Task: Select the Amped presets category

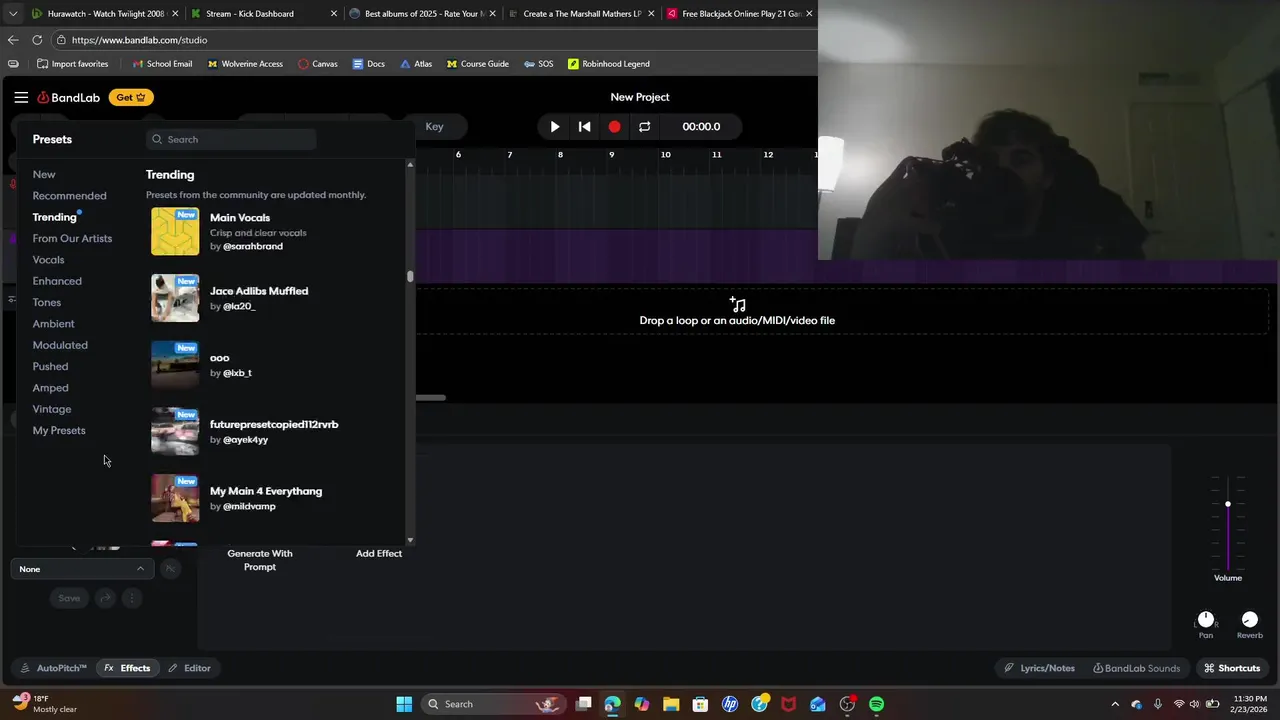Action: (50, 388)
